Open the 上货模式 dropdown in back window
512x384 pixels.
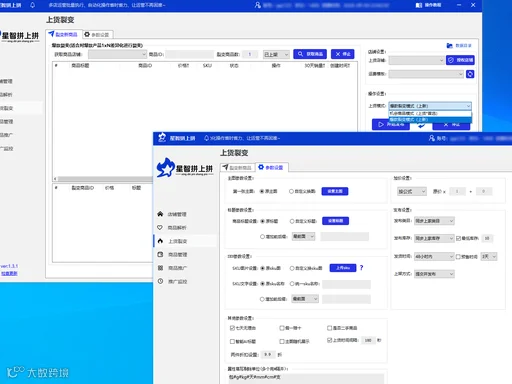point(430,106)
